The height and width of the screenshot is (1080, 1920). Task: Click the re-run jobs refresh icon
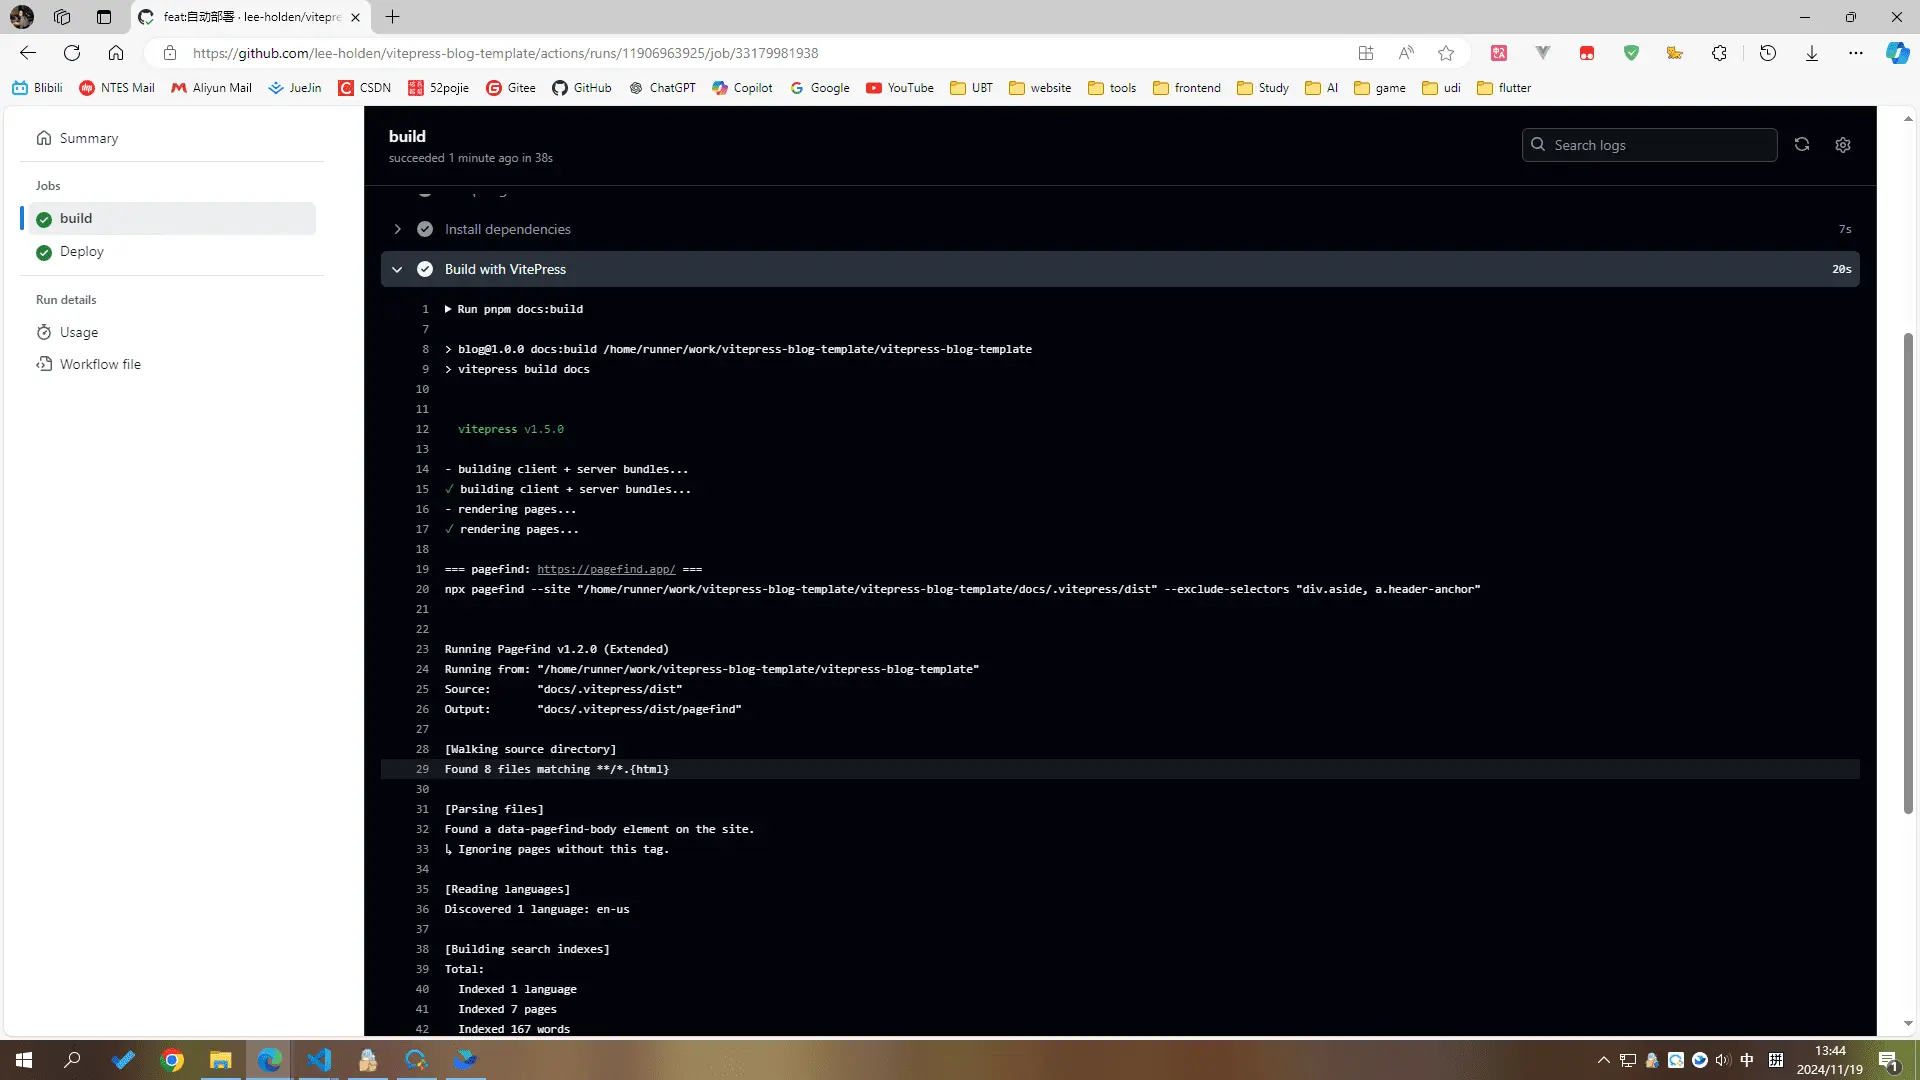pos(1802,145)
